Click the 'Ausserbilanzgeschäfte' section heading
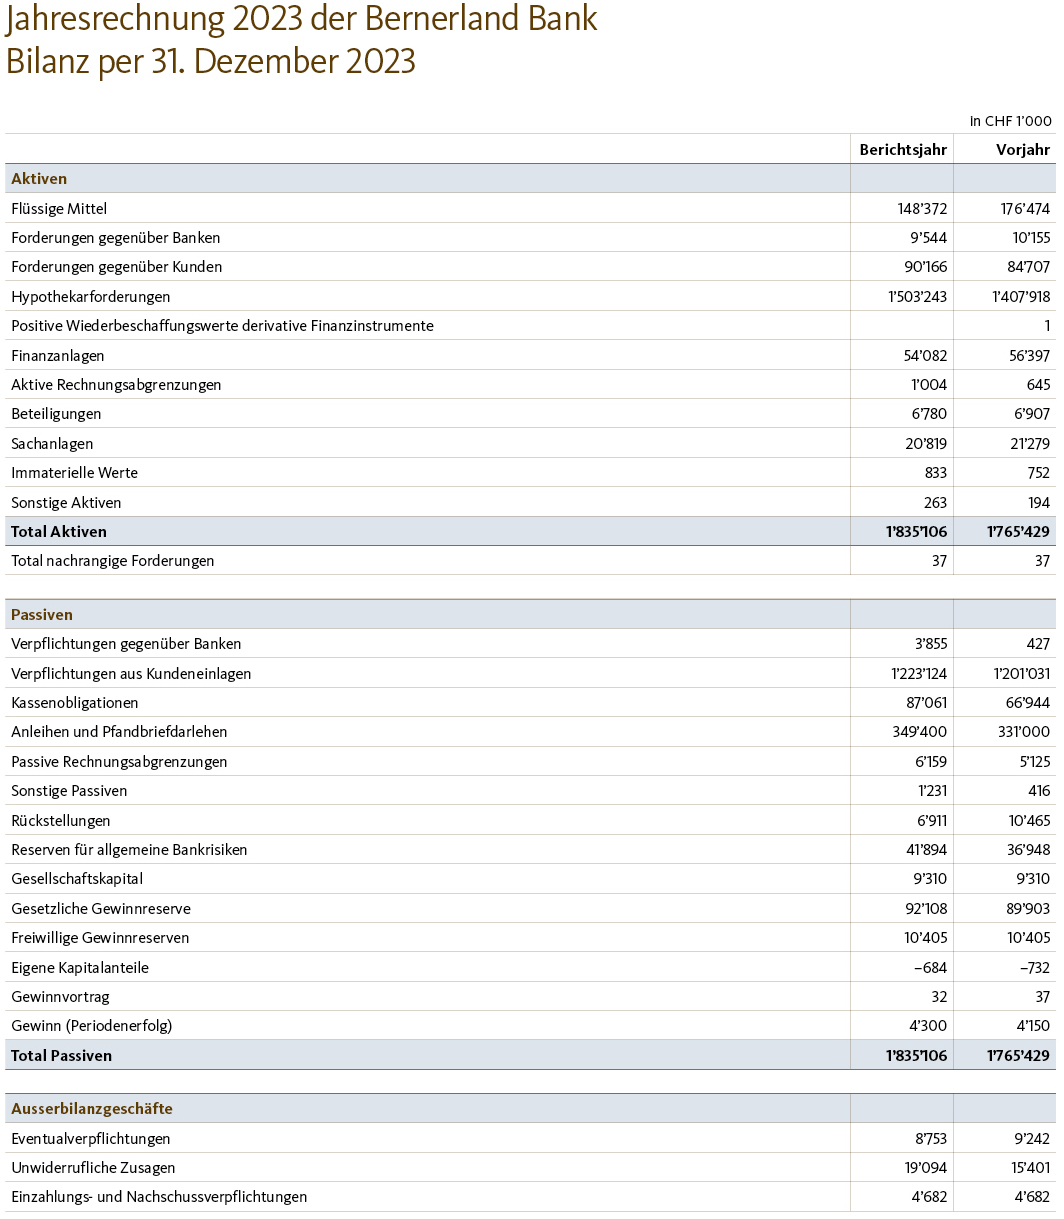The height and width of the screenshot is (1219, 1064). [92, 1109]
